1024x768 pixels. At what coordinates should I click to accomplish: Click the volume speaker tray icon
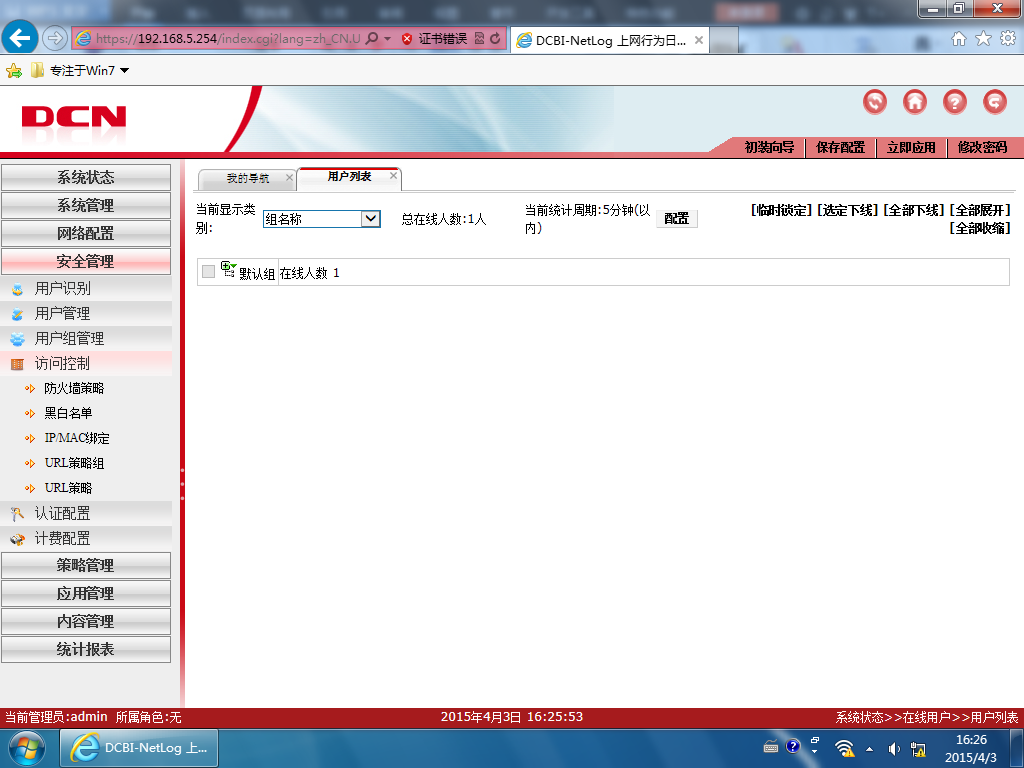[x=894, y=749]
